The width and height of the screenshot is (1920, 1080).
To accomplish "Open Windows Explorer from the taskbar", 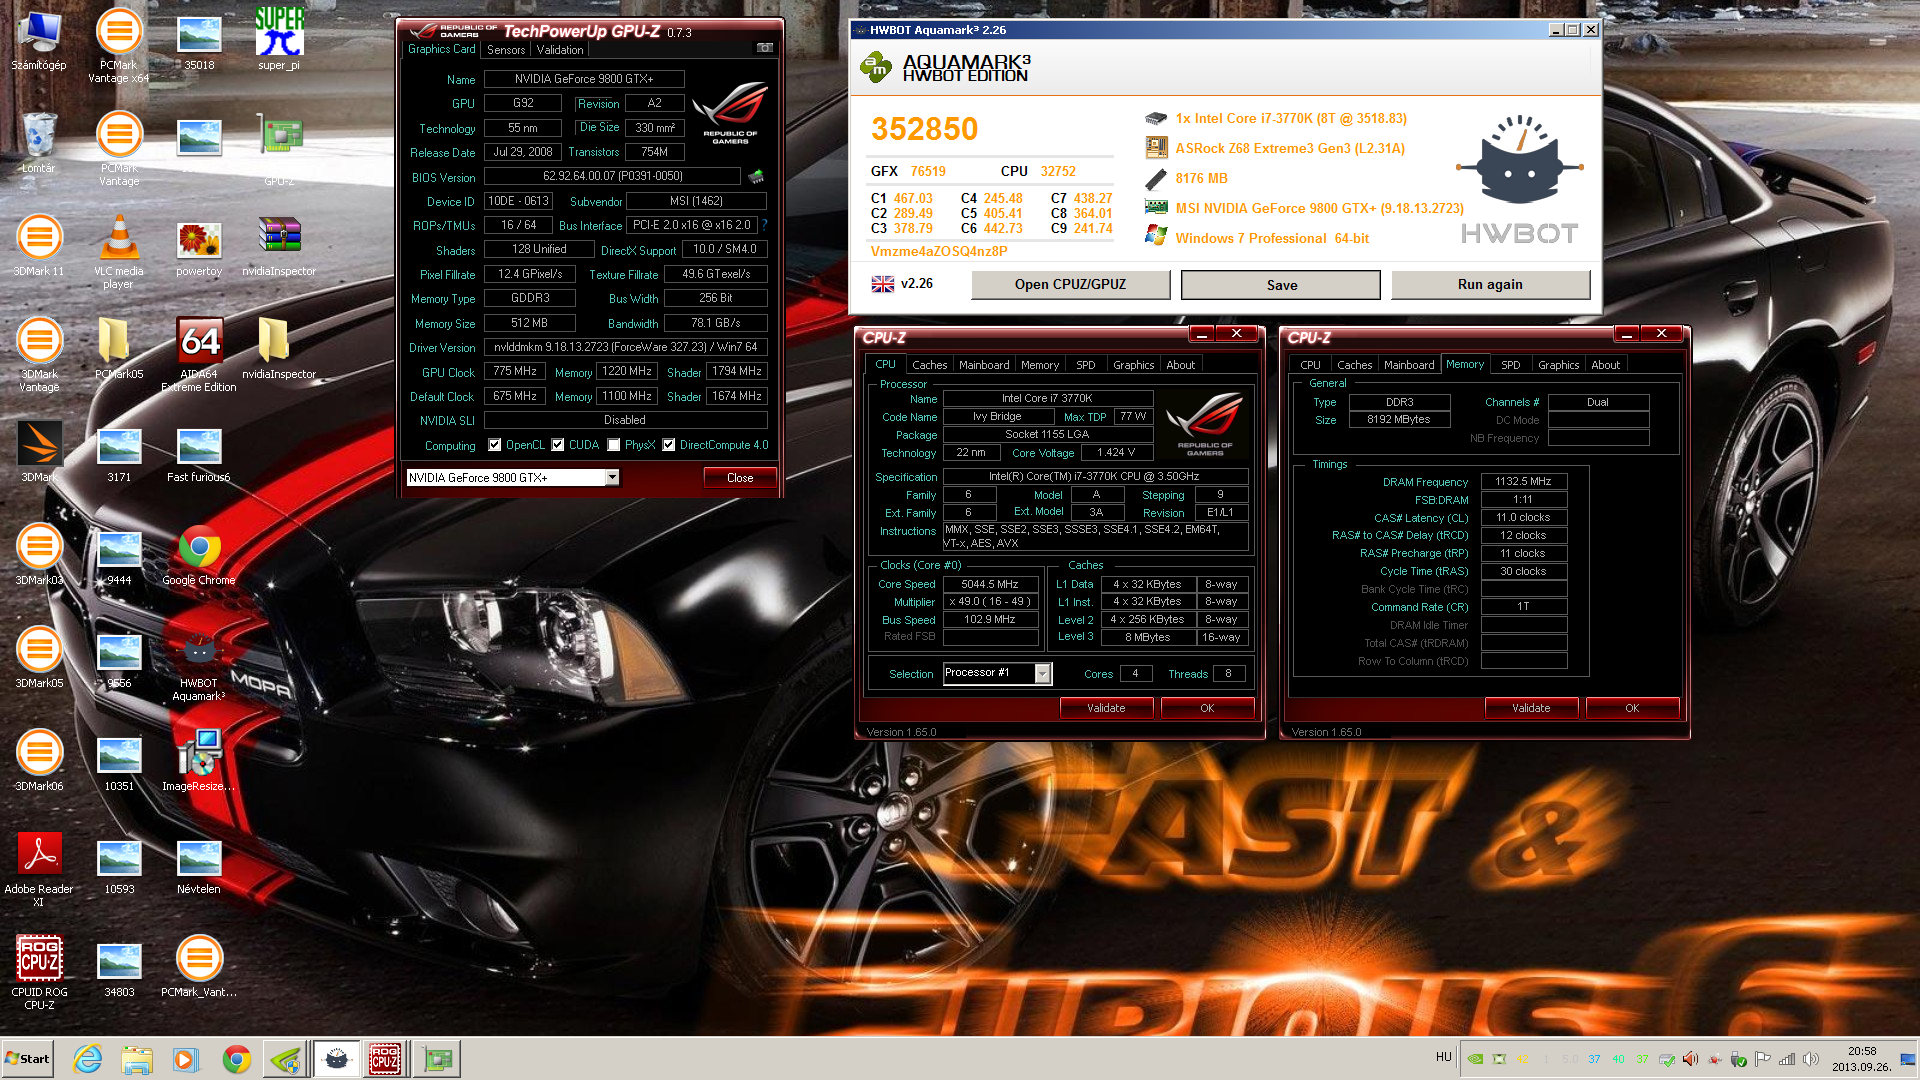I will tap(137, 1059).
